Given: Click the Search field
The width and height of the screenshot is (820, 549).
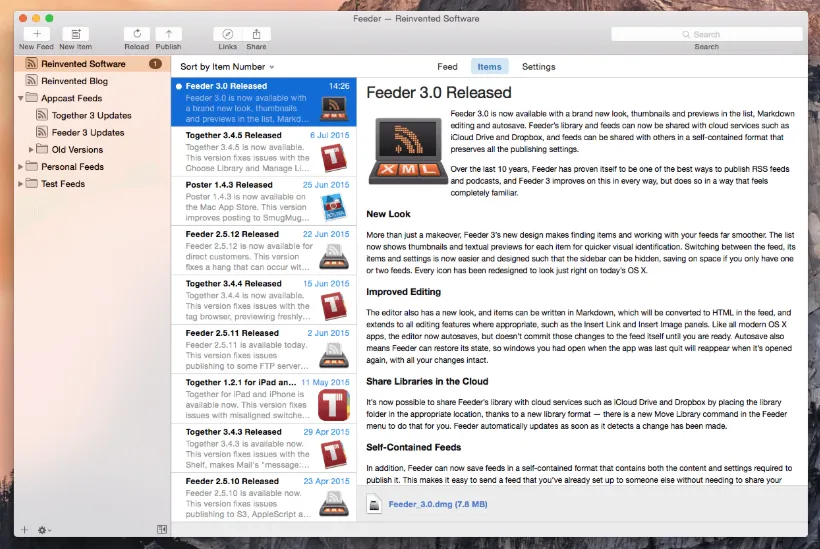Looking at the screenshot, I should coord(707,34).
